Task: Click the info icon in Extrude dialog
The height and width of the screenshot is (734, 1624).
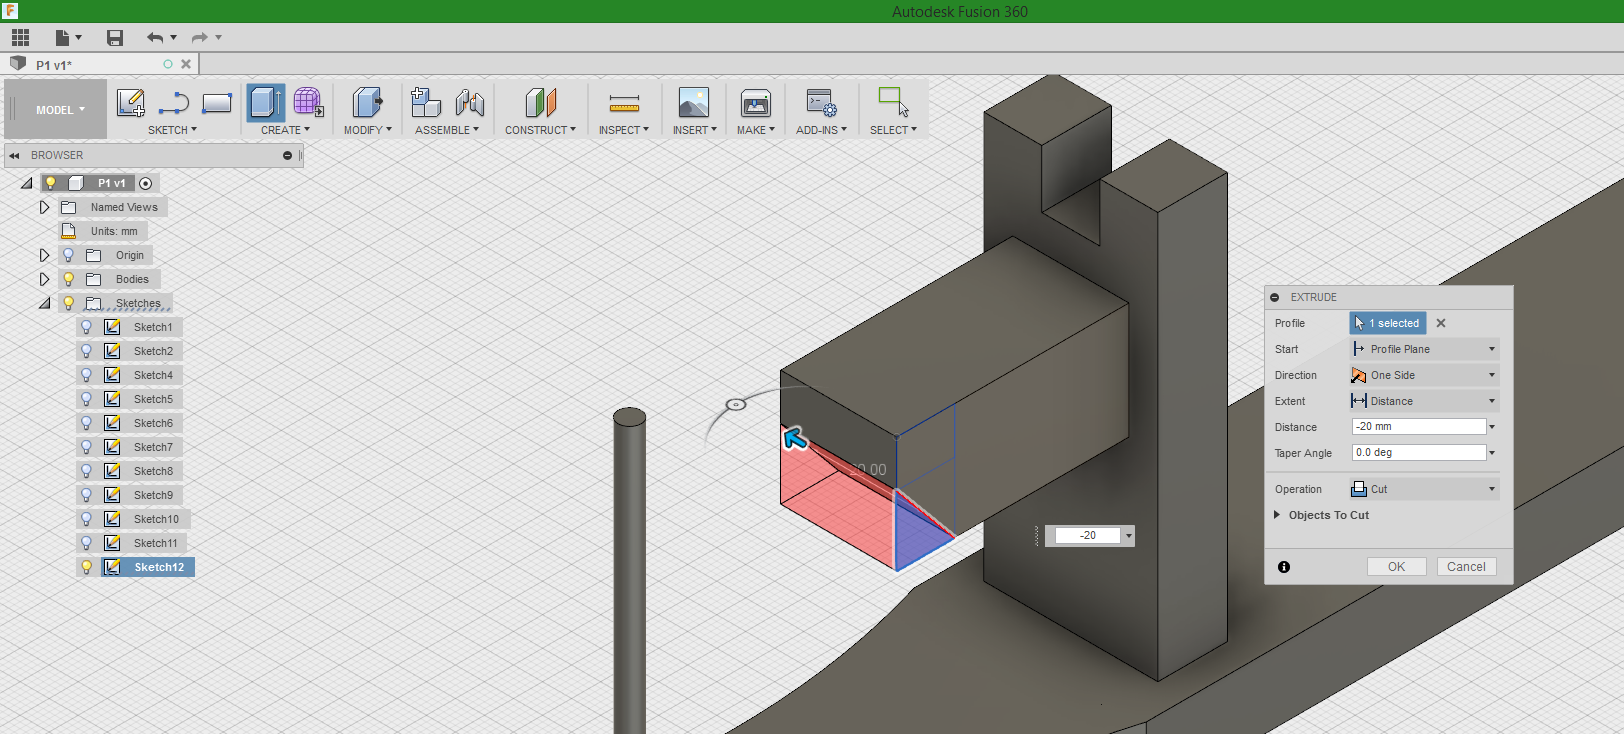Action: coord(1284,567)
